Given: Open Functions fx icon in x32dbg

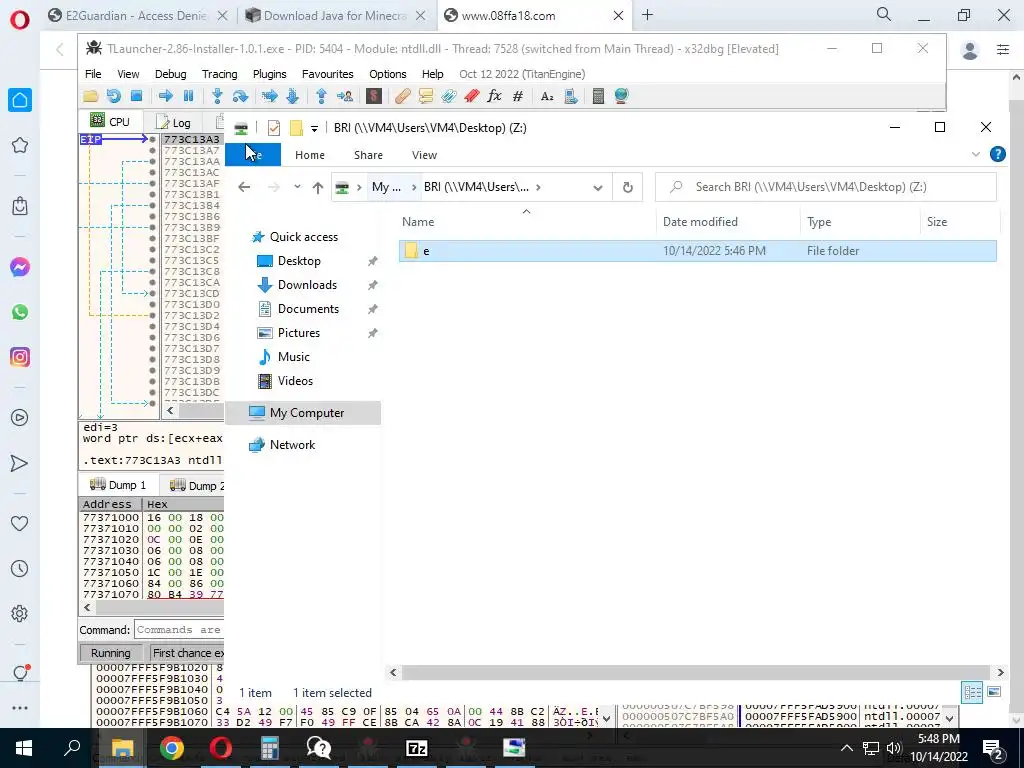Looking at the screenshot, I should pos(494,97).
